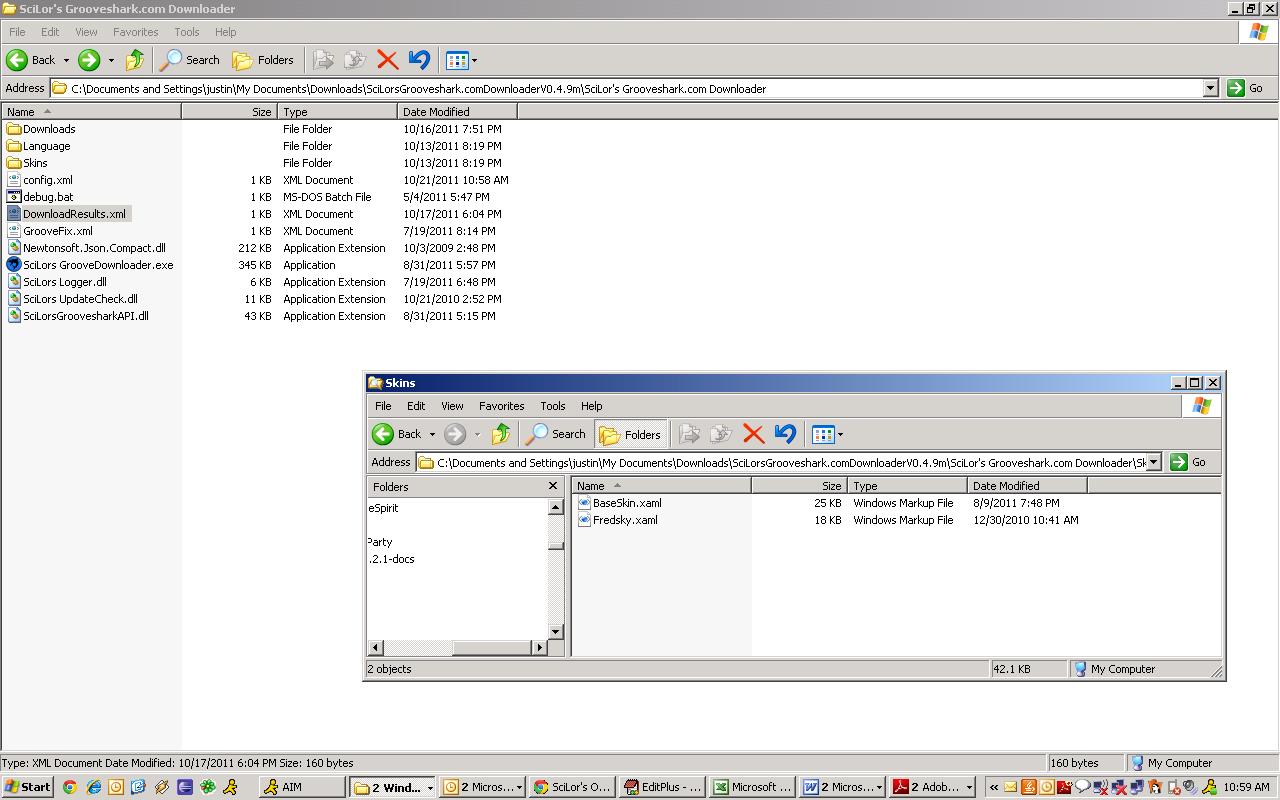Undo last action in Skins window
This screenshot has width=1280, height=800.
pos(785,434)
